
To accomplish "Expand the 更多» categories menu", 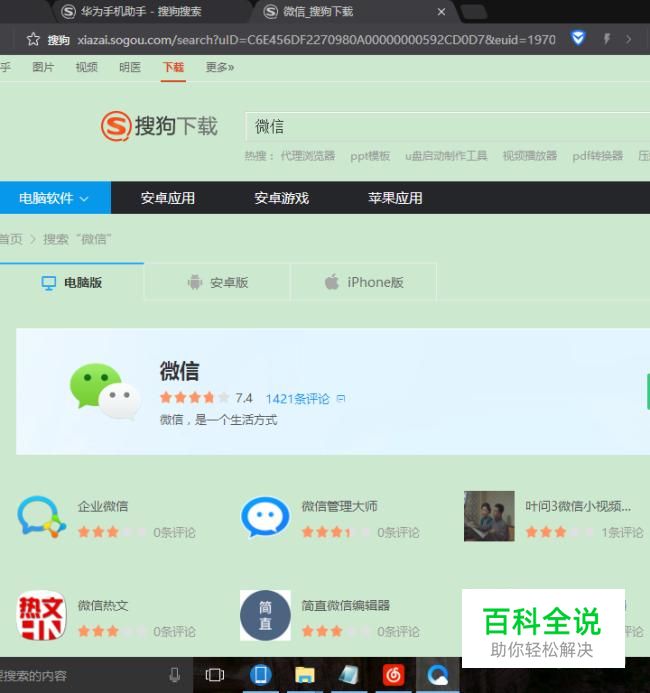I will [x=220, y=67].
